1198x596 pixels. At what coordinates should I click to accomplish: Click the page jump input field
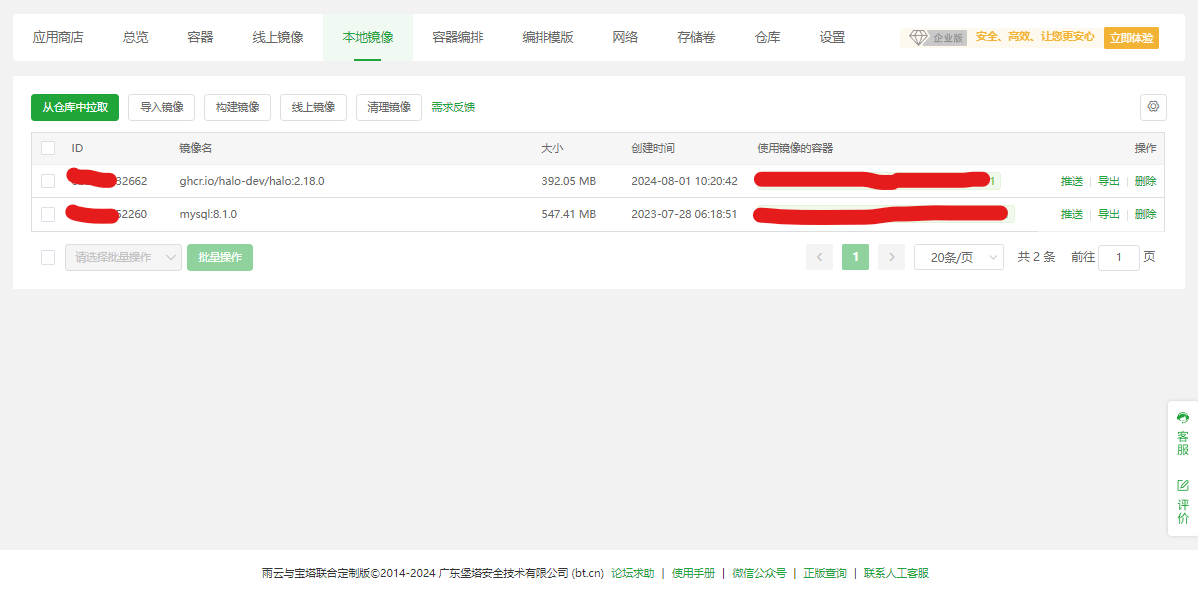[x=1118, y=257]
